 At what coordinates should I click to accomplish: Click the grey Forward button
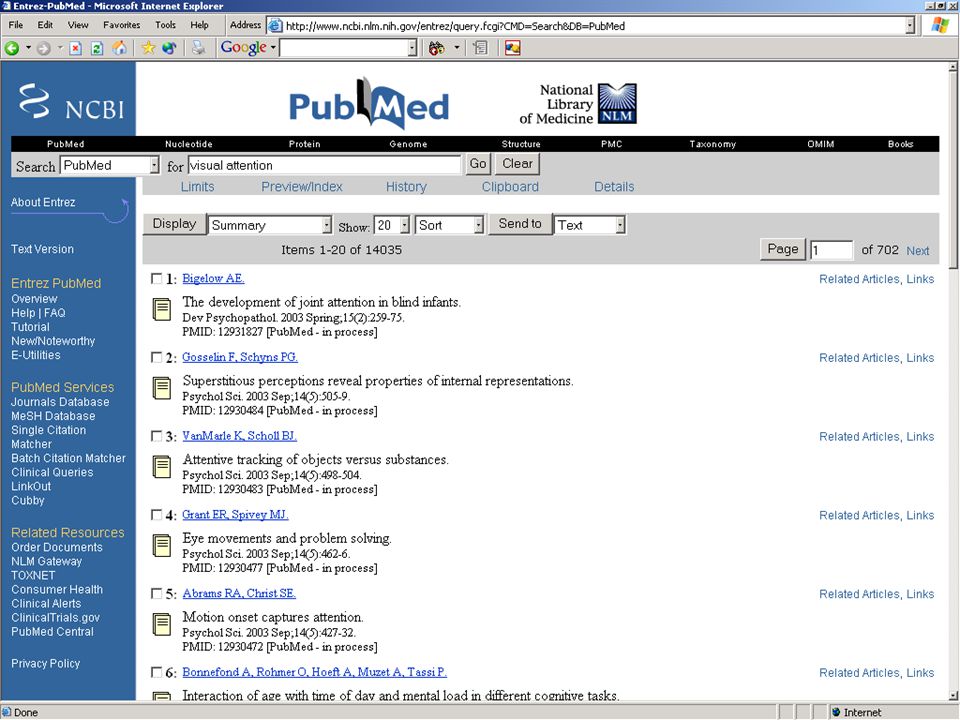point(43,48)
